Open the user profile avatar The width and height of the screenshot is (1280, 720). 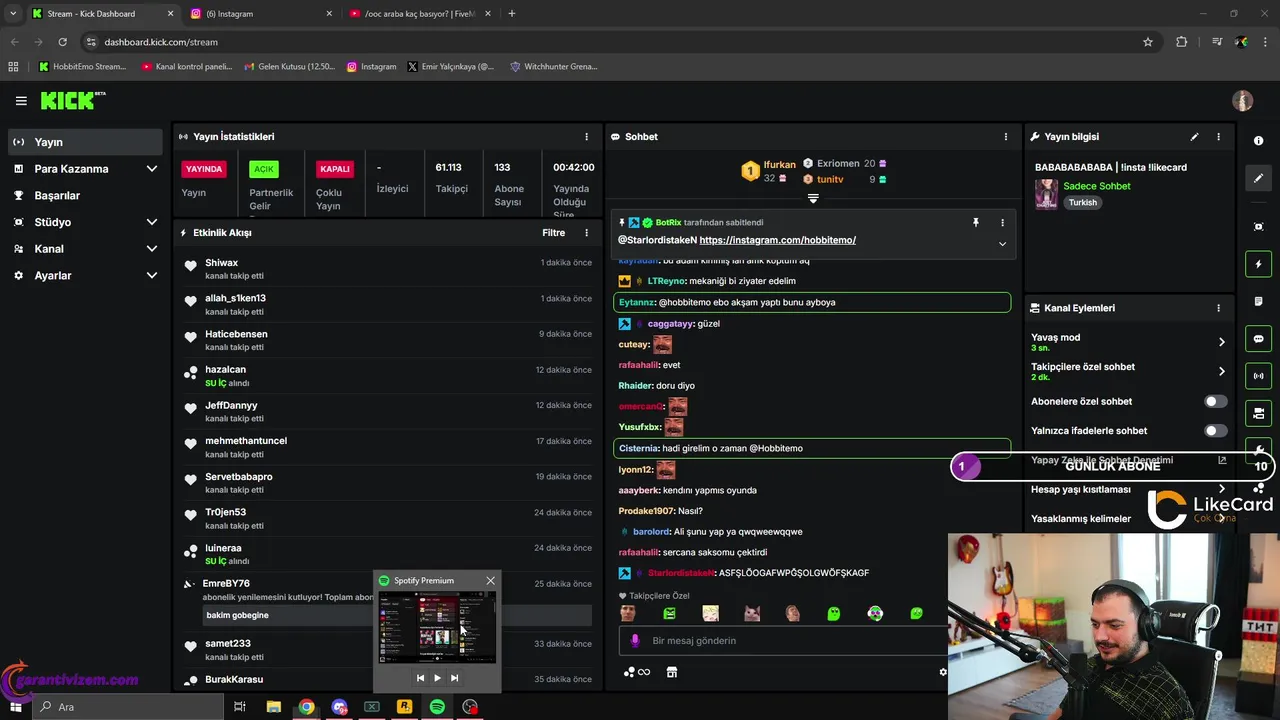click(x=1243, y=101)
